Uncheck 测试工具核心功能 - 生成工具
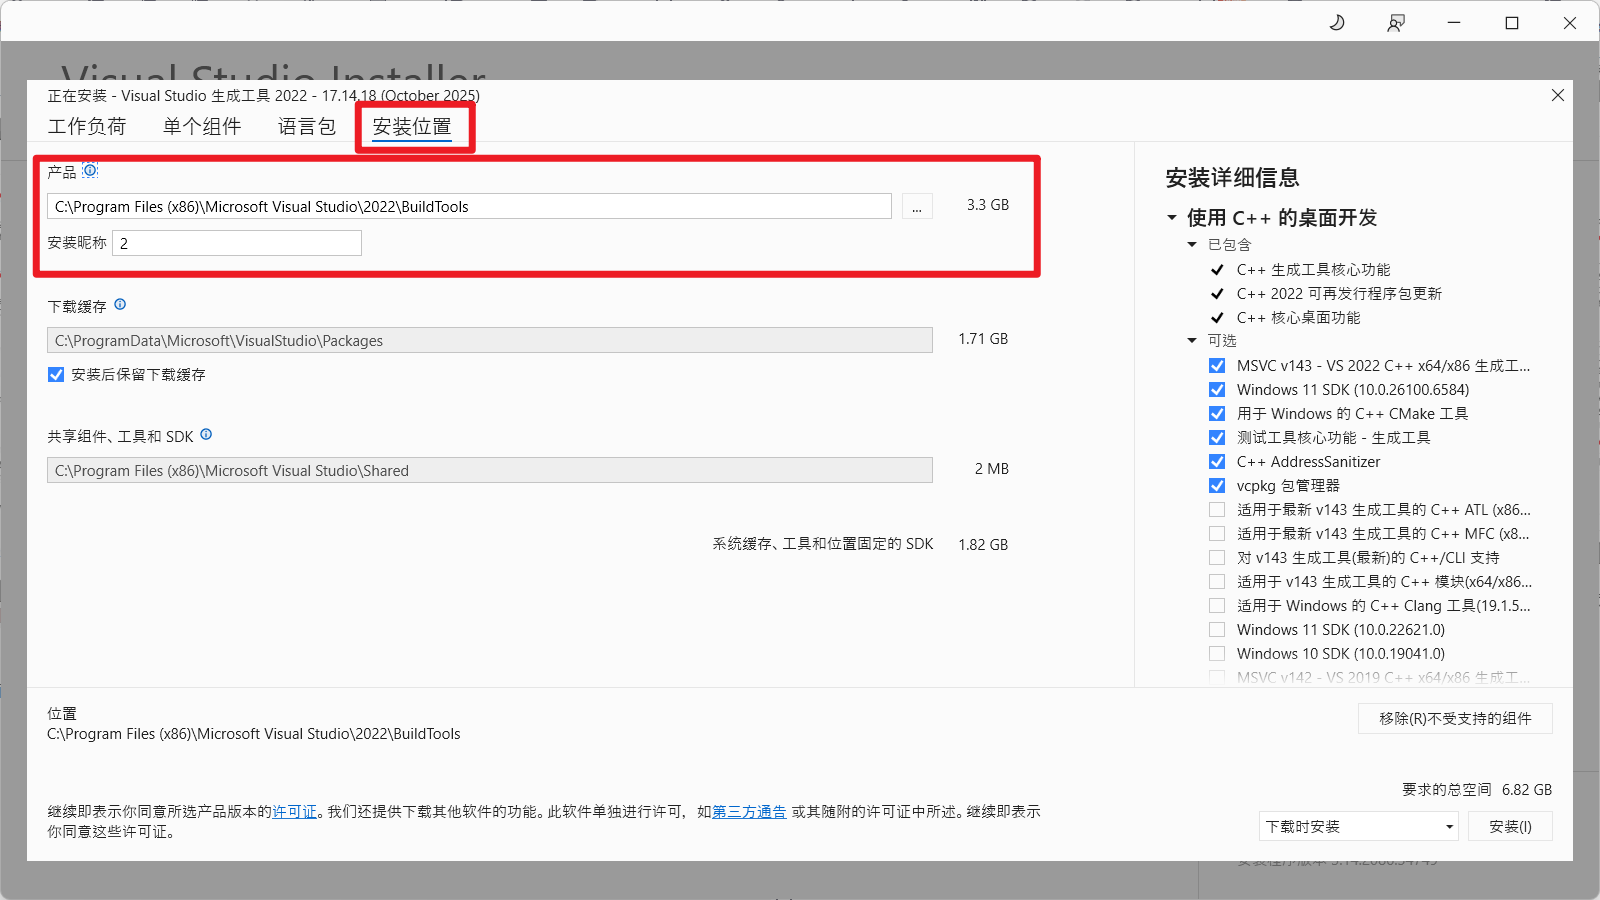Image resolution: width=1600 pixels, height=900 pixels. pos(1217,438)
